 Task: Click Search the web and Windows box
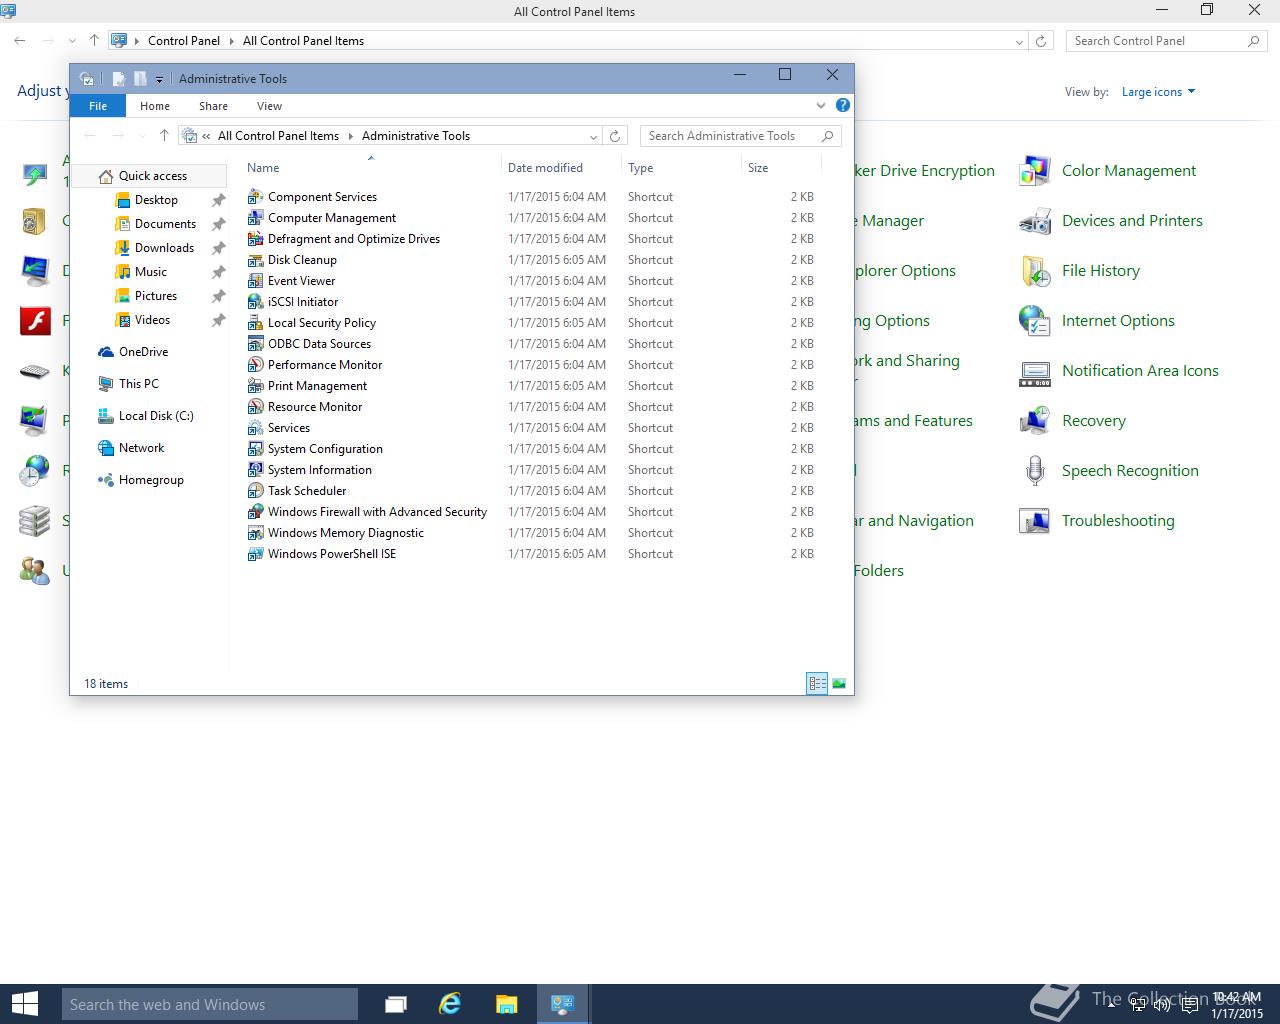coord(210,1005)
